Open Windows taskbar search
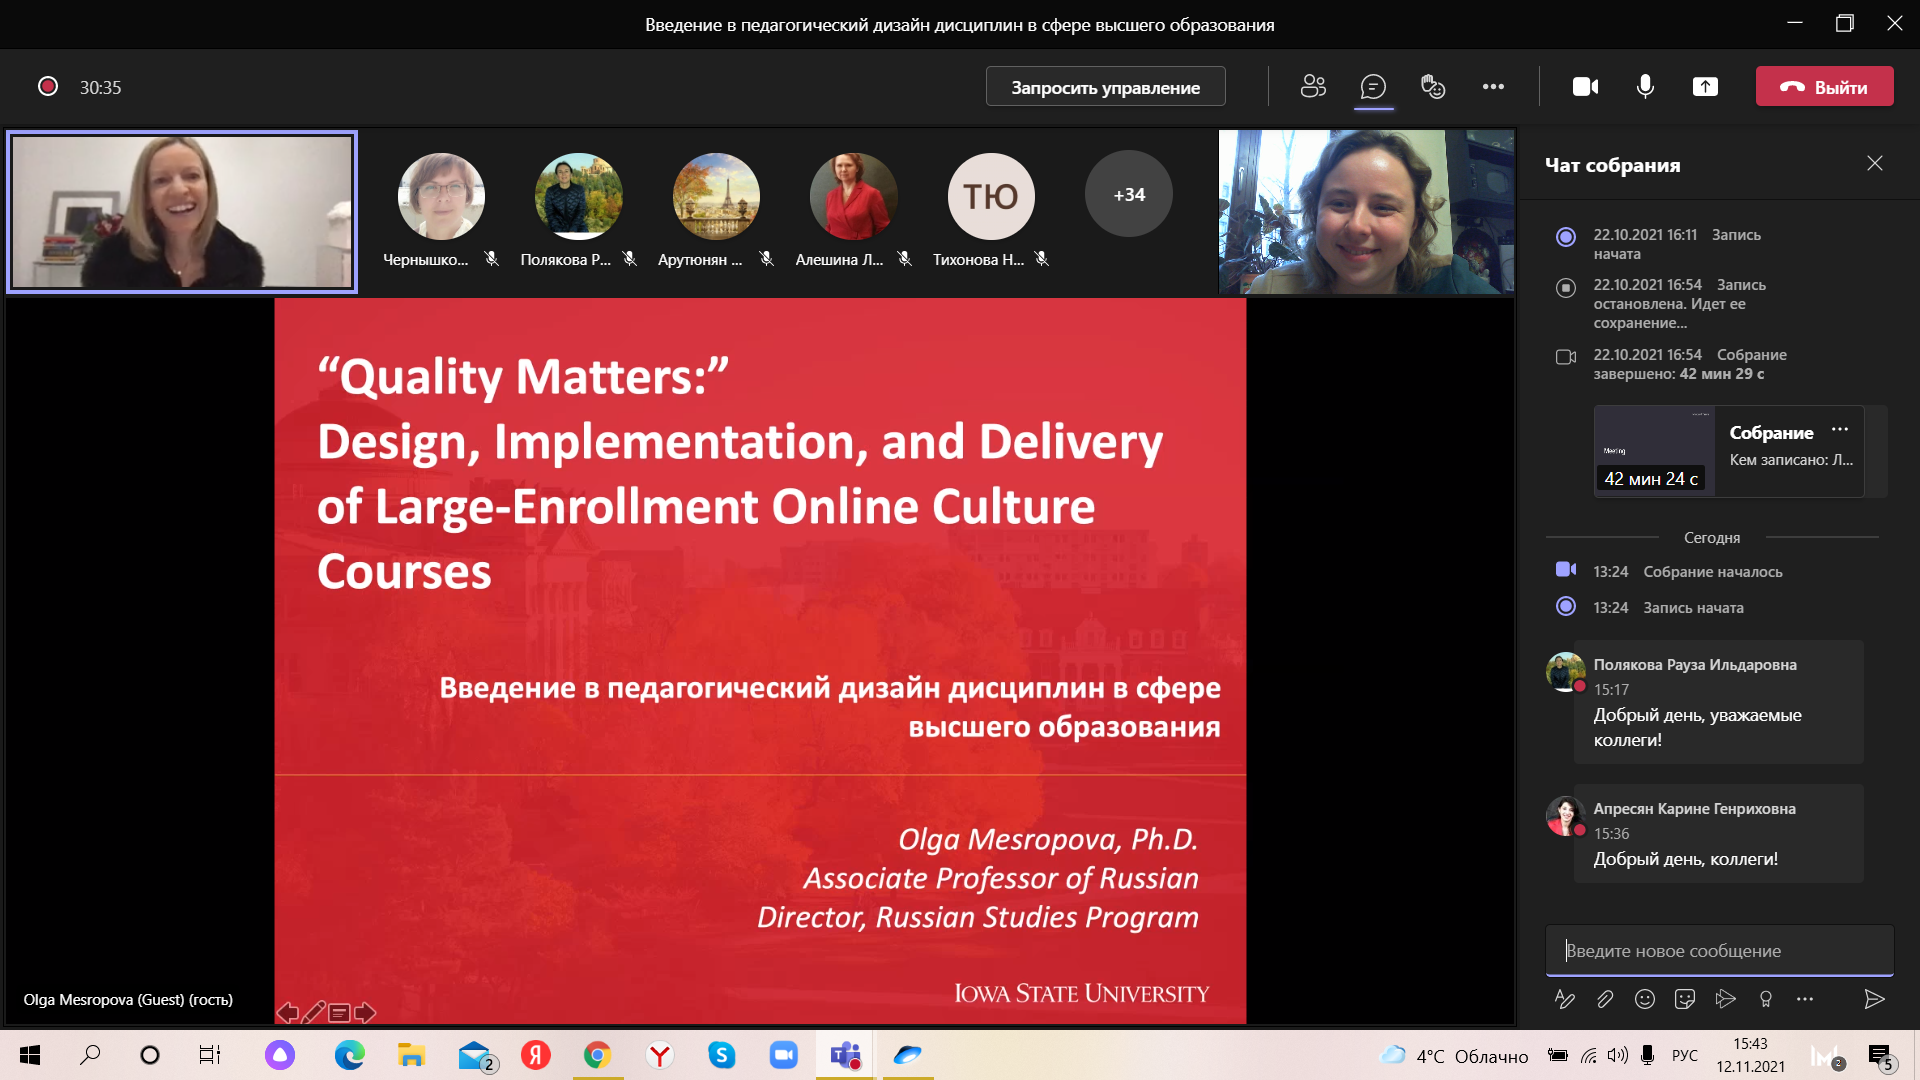Screen dimensions: 1920x1080 tap(90, 1055)
